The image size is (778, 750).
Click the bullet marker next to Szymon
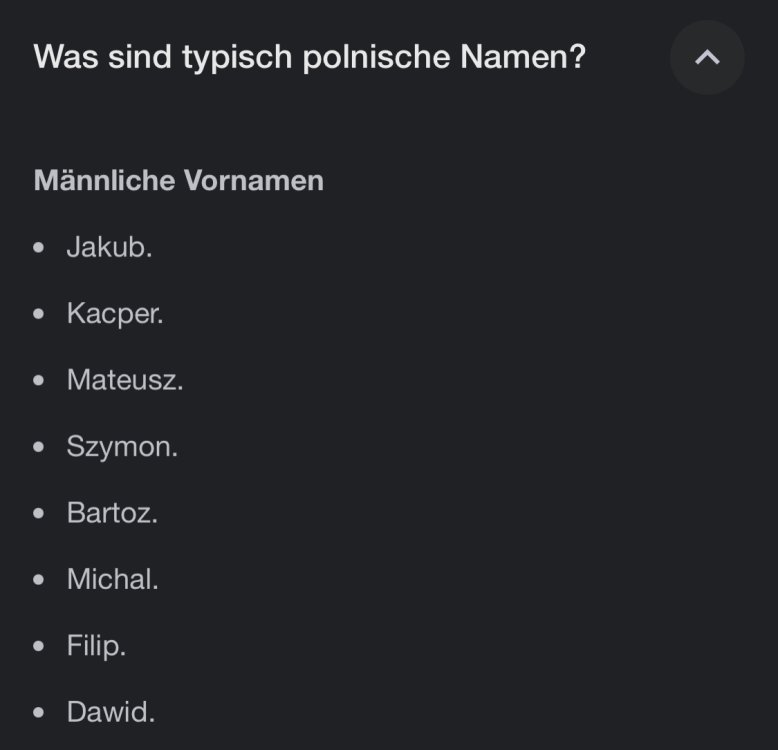(x=39, y=447)
